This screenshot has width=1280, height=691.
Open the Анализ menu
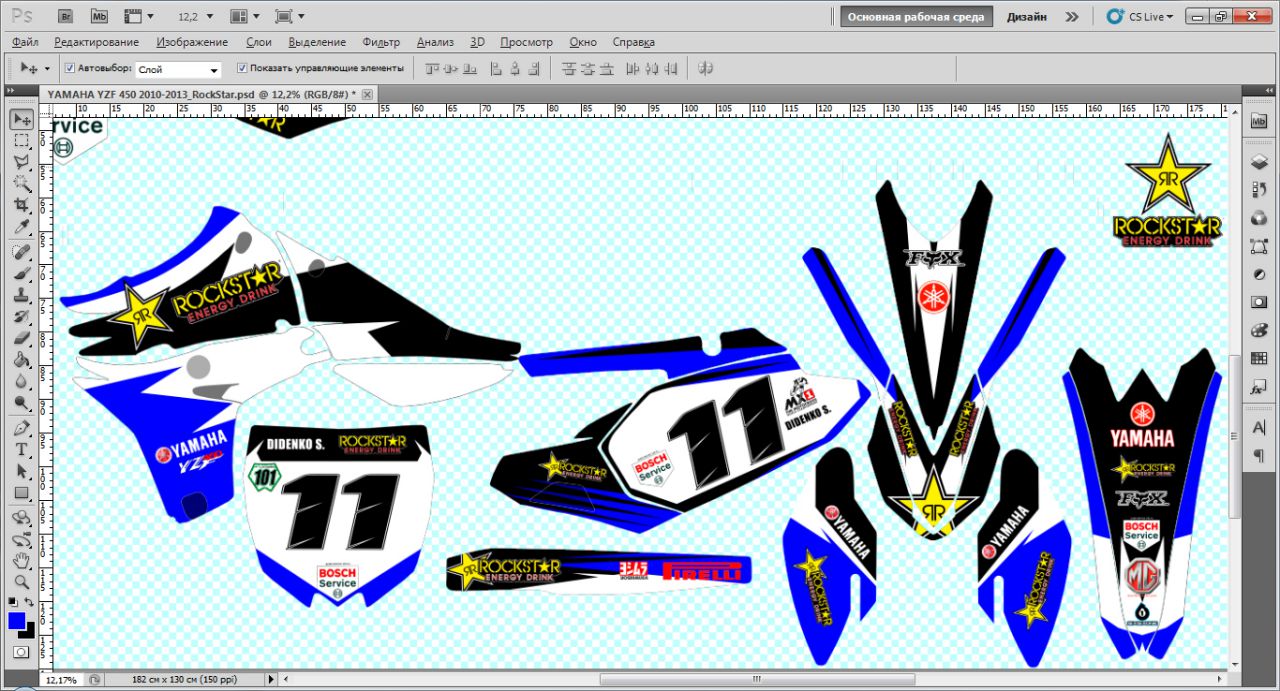(435, 42)
